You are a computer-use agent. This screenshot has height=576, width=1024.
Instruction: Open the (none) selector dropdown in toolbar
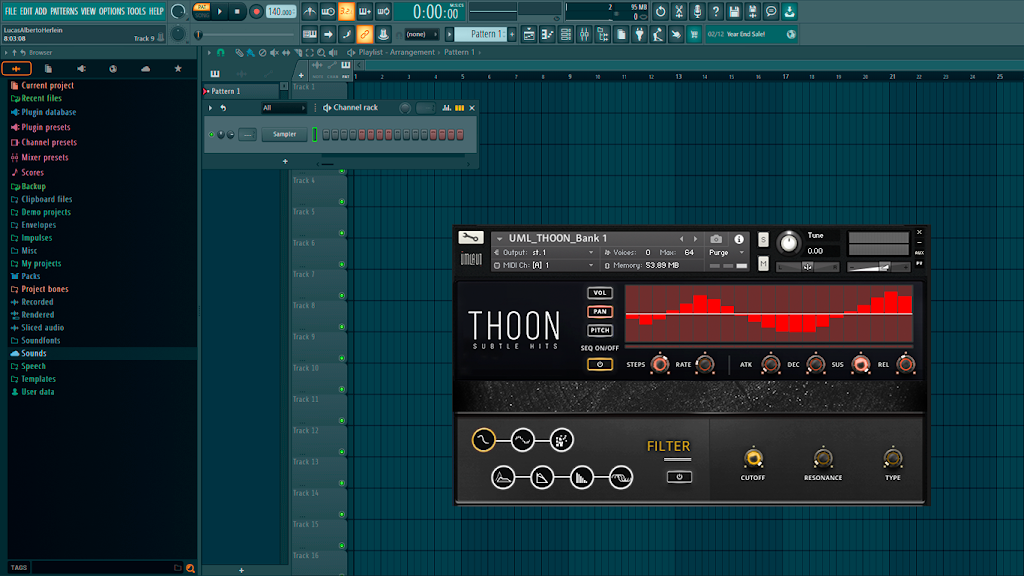click(x=421, y=35)
